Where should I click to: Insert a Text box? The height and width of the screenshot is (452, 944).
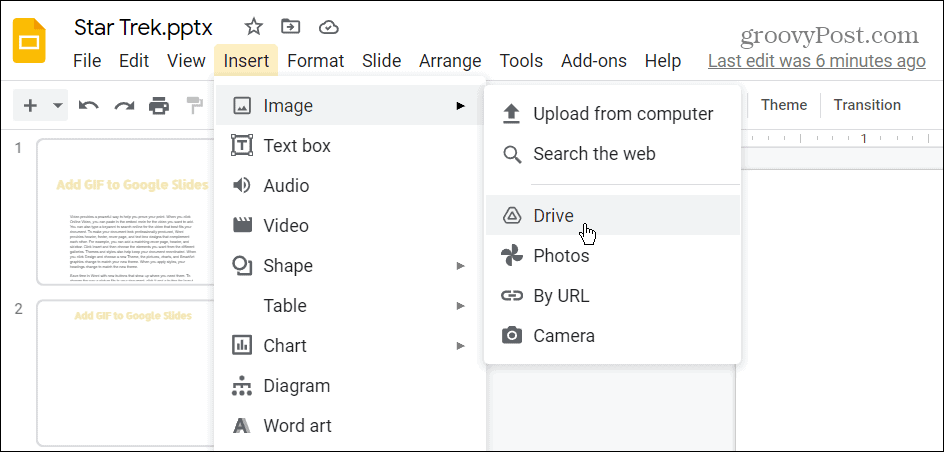coord(349,146)
